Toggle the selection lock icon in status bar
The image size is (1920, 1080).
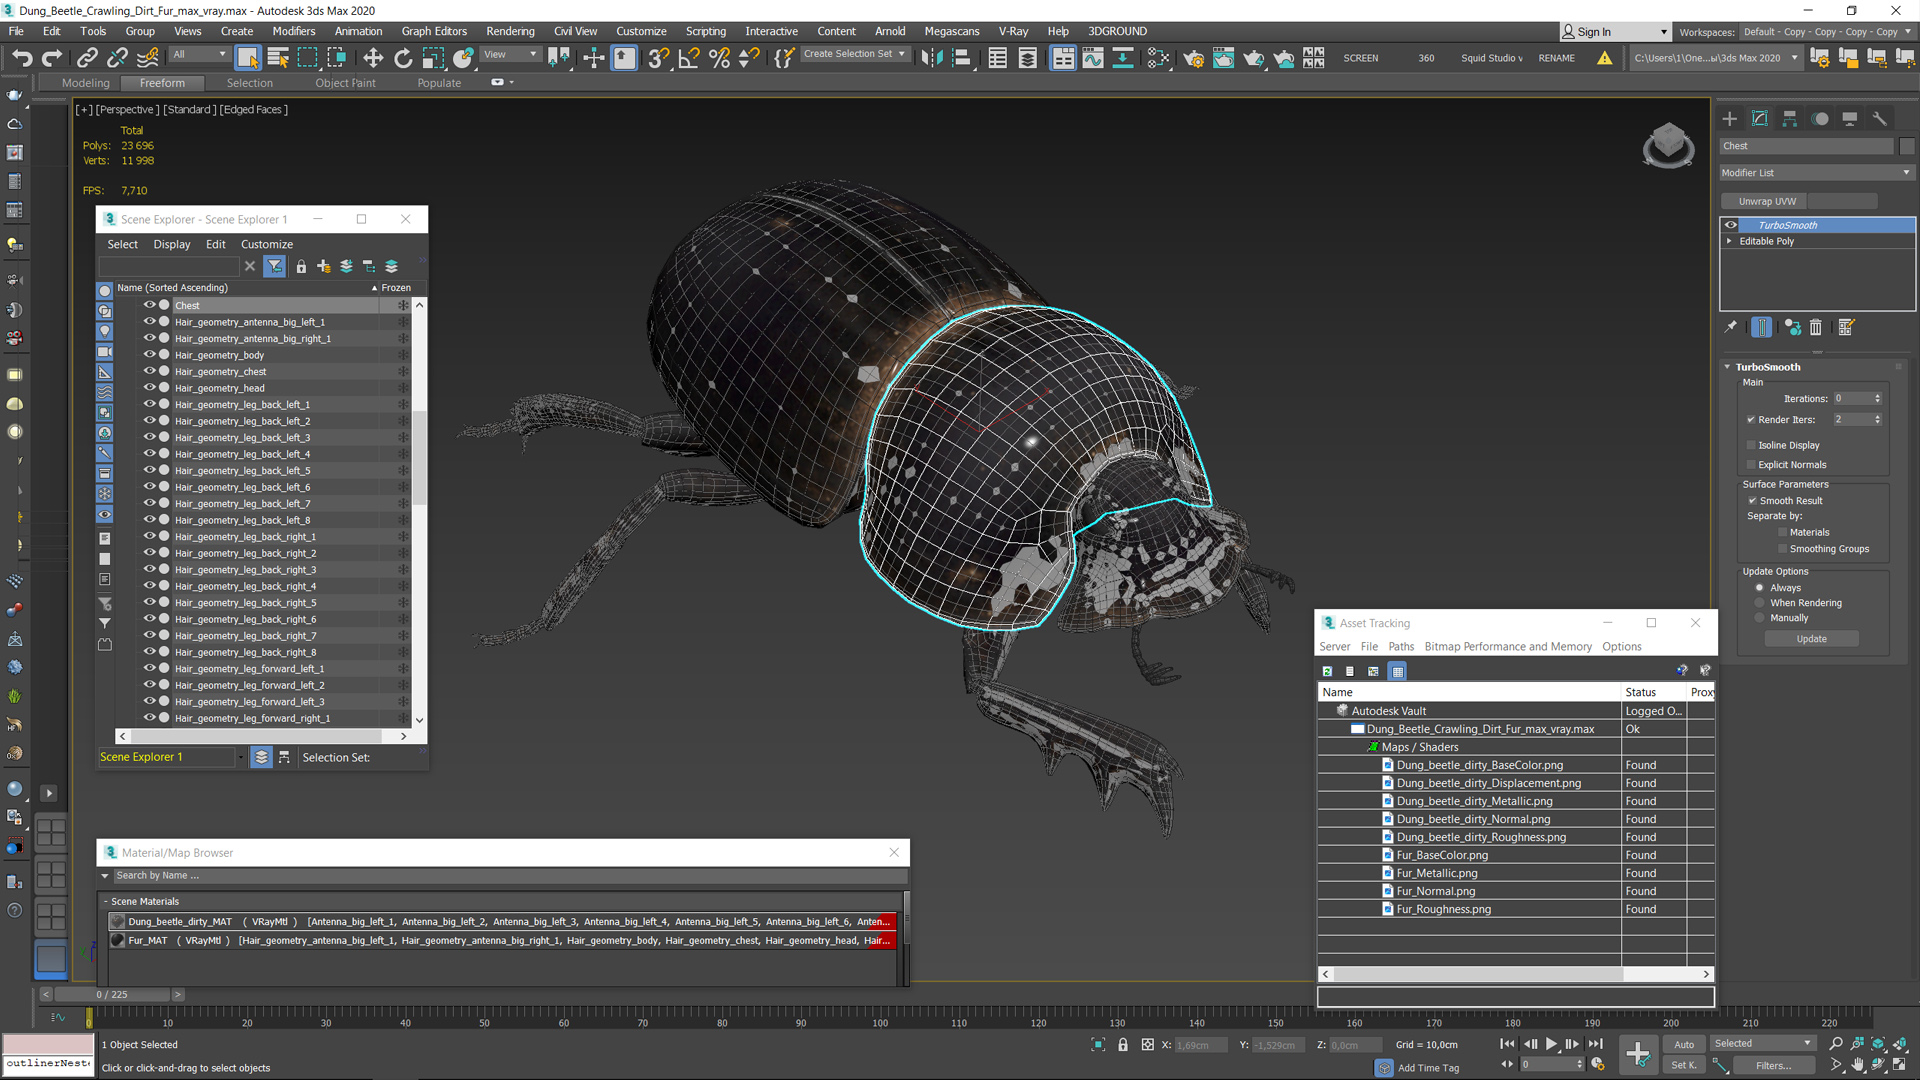[1123, 1045]
